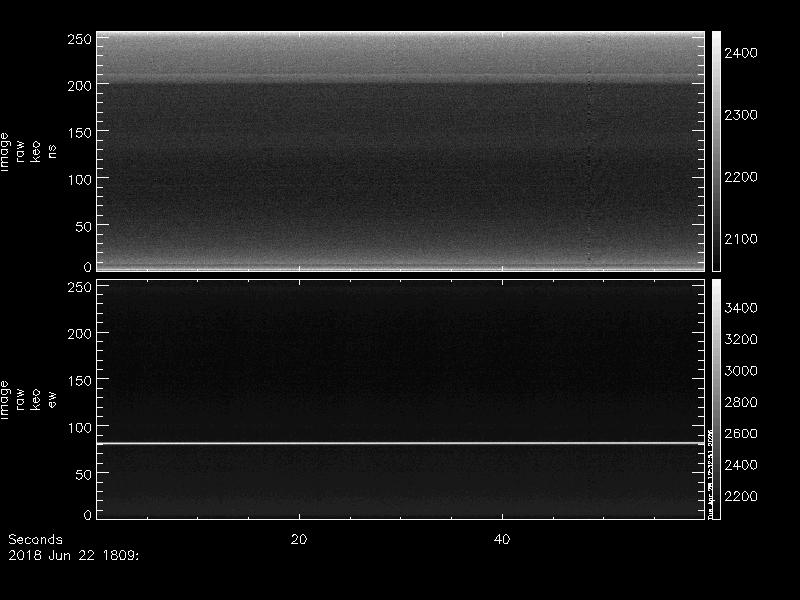Click the 0 tick label of the ns keogram
The image size is (800, 600).
point(87,267)
